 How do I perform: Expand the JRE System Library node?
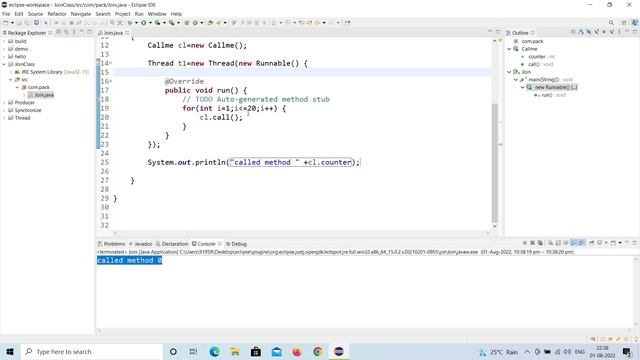click(x=11, y=72)
